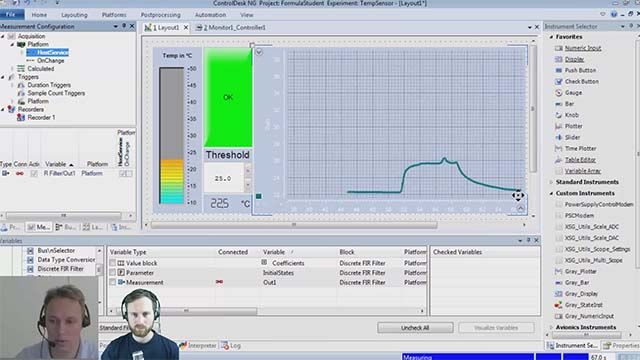Open the Postprocessing ribbon tab
The width and height of the screenshot is (640, 360).
pyautogui.click(x=160, y=15)
